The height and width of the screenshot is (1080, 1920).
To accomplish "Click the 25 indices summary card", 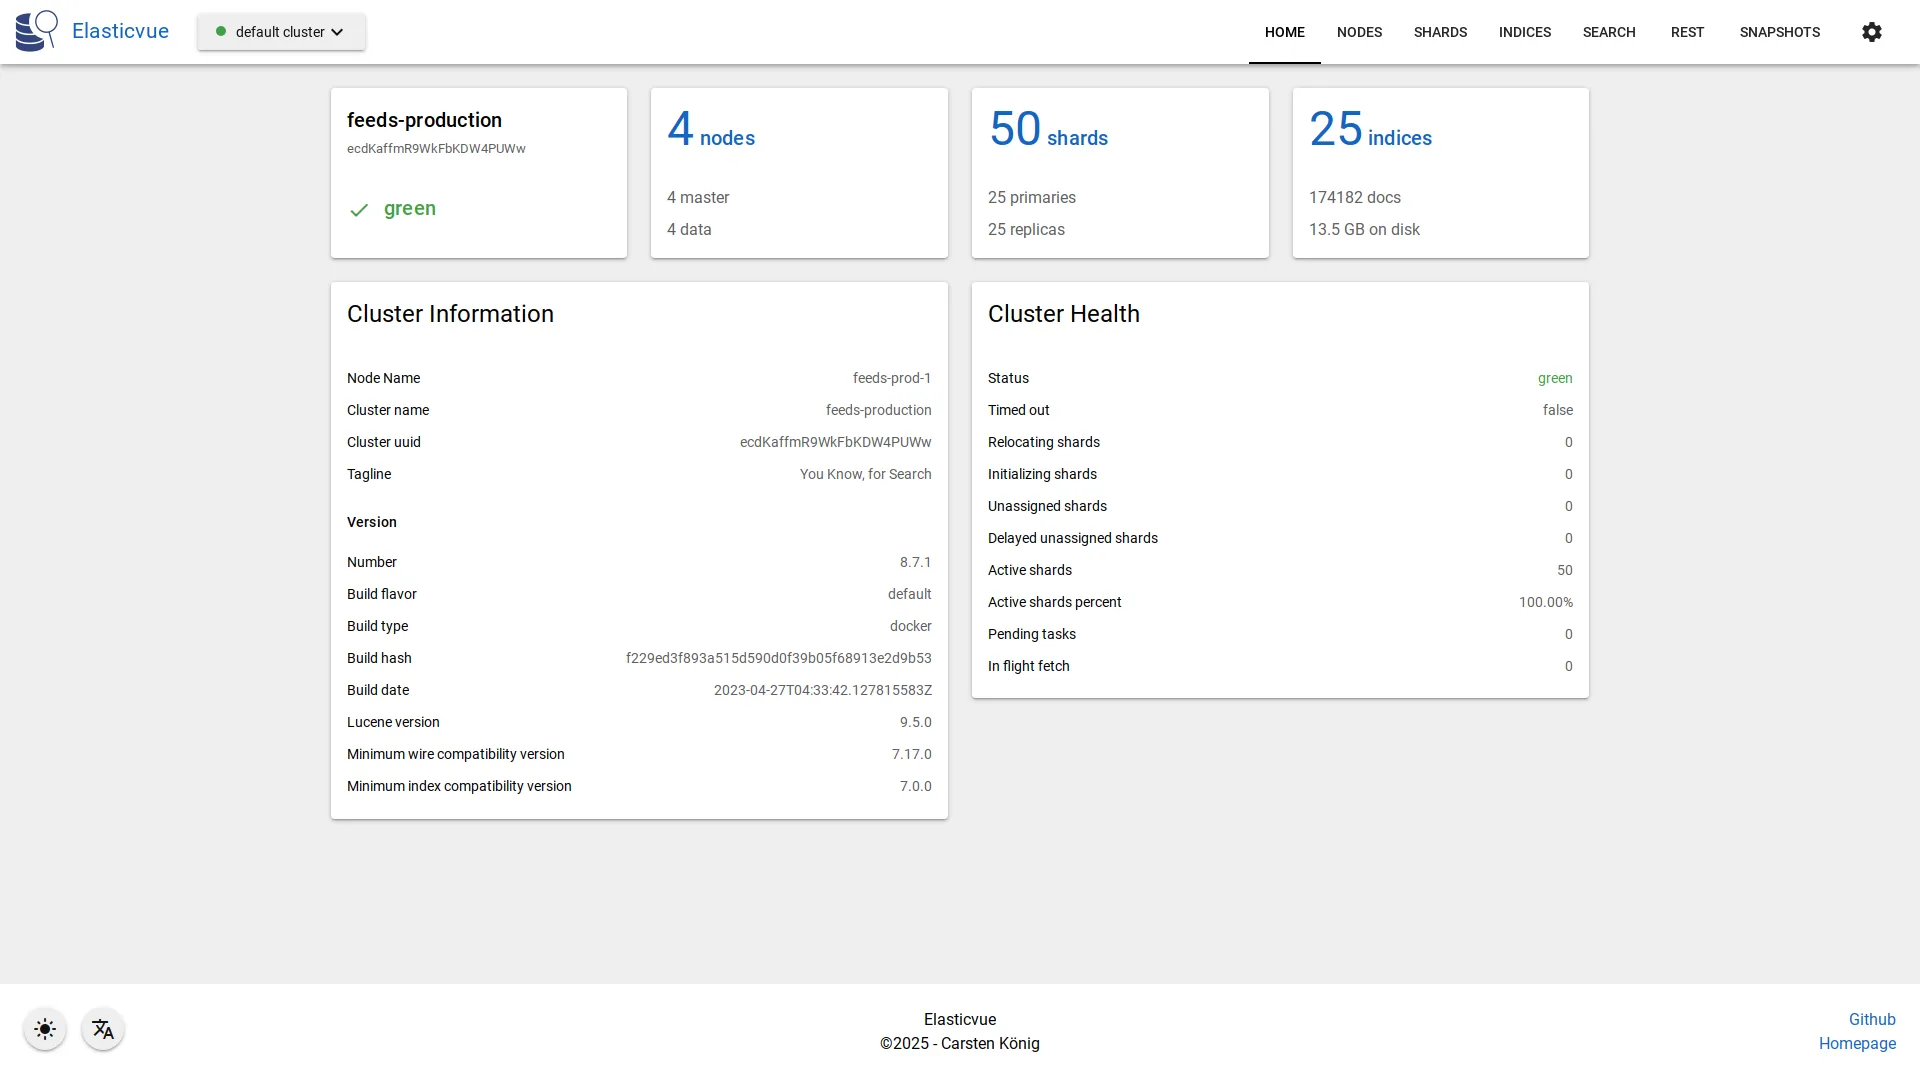I will (1440, 172).
